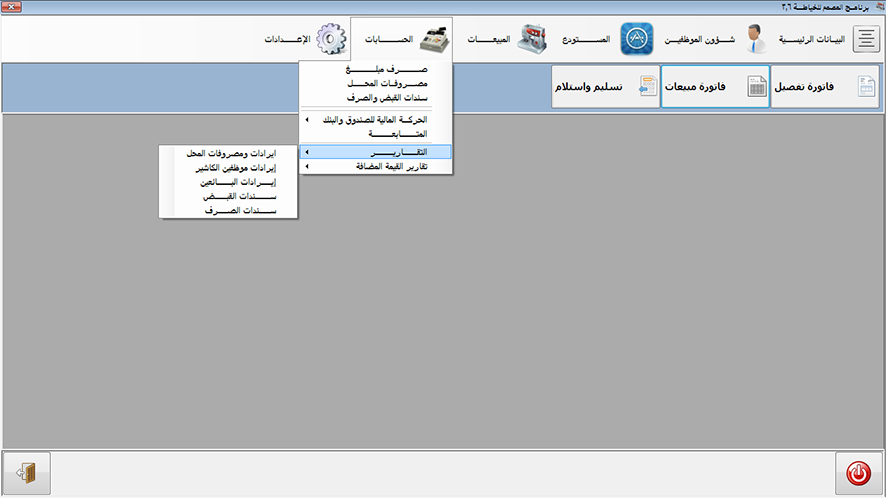Viewport: 886px width, 498px height.
Task: Click the blue المستودع warehouse icon
Action: 637,40
